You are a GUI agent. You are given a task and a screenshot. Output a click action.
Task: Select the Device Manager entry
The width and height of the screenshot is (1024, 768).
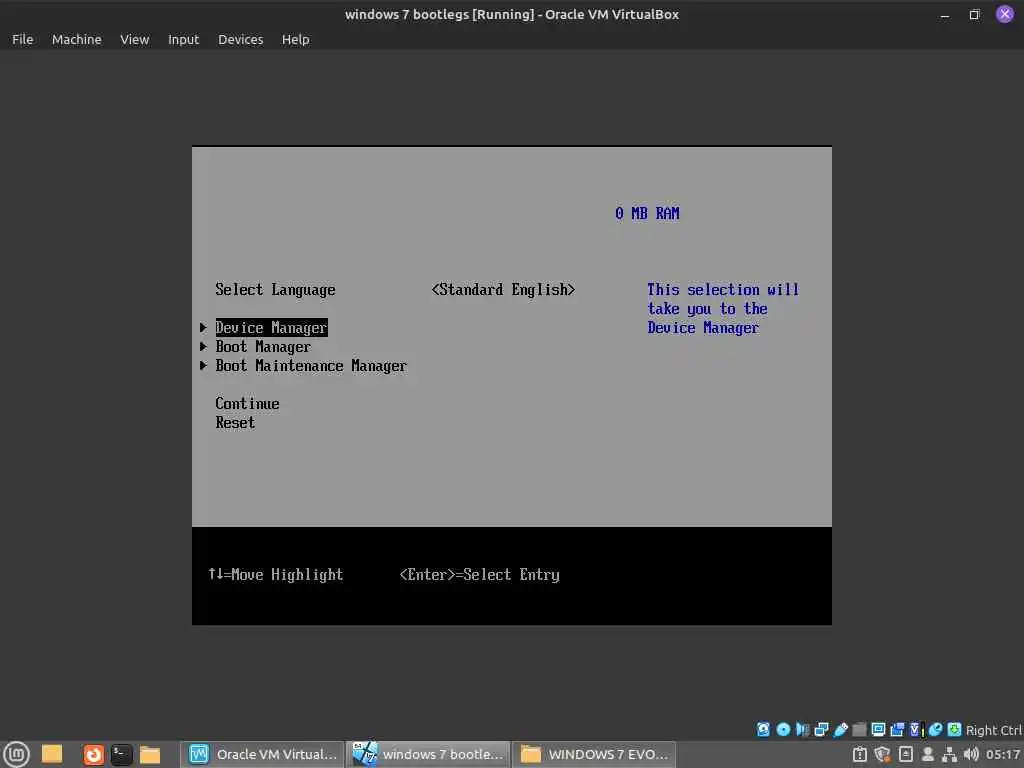[271, 327]
